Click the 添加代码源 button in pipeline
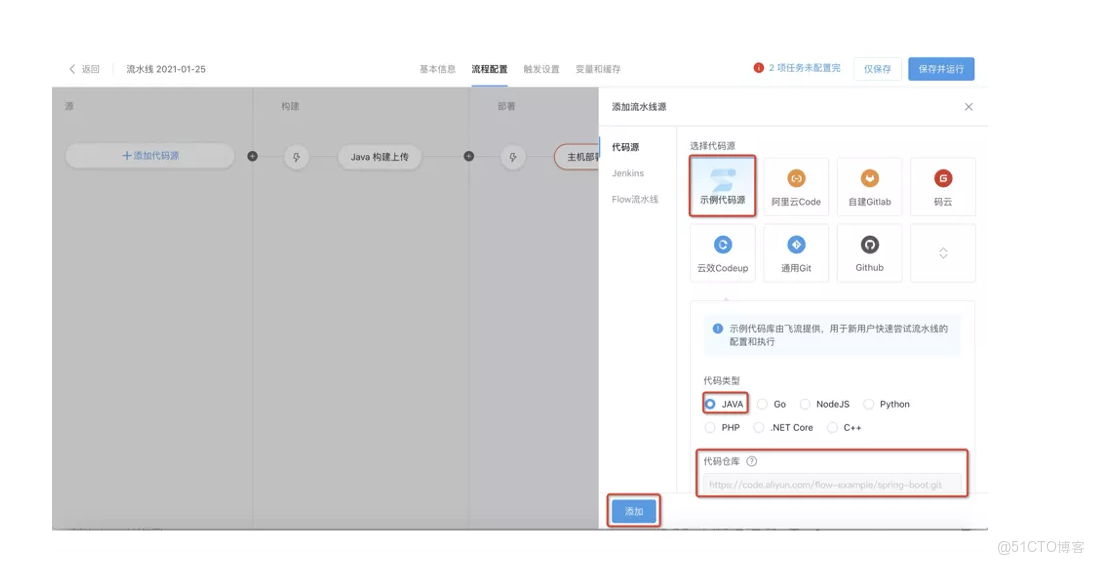The image size is (1095, 564). (x=150, y=156)
